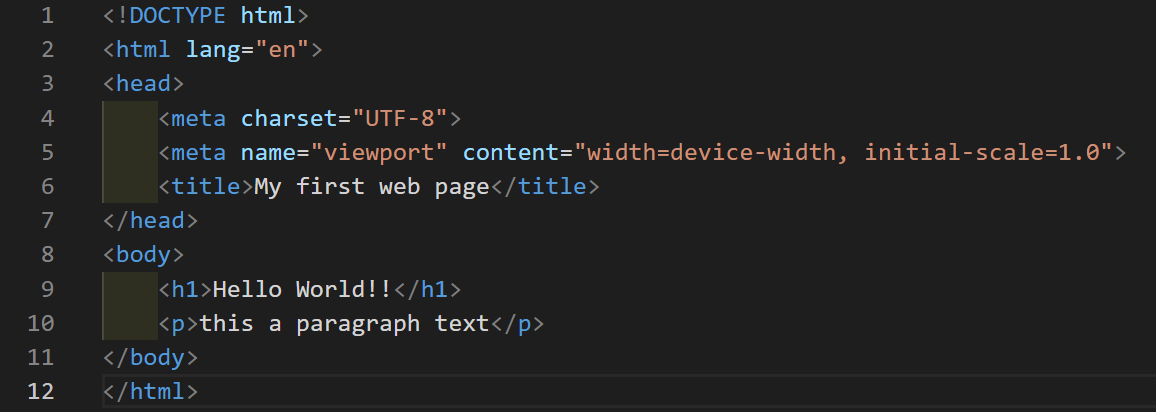The height and width of the screenshot is (412, 1156).
Task: Click the meta tag on the charset line
Action: coord(198,118)
